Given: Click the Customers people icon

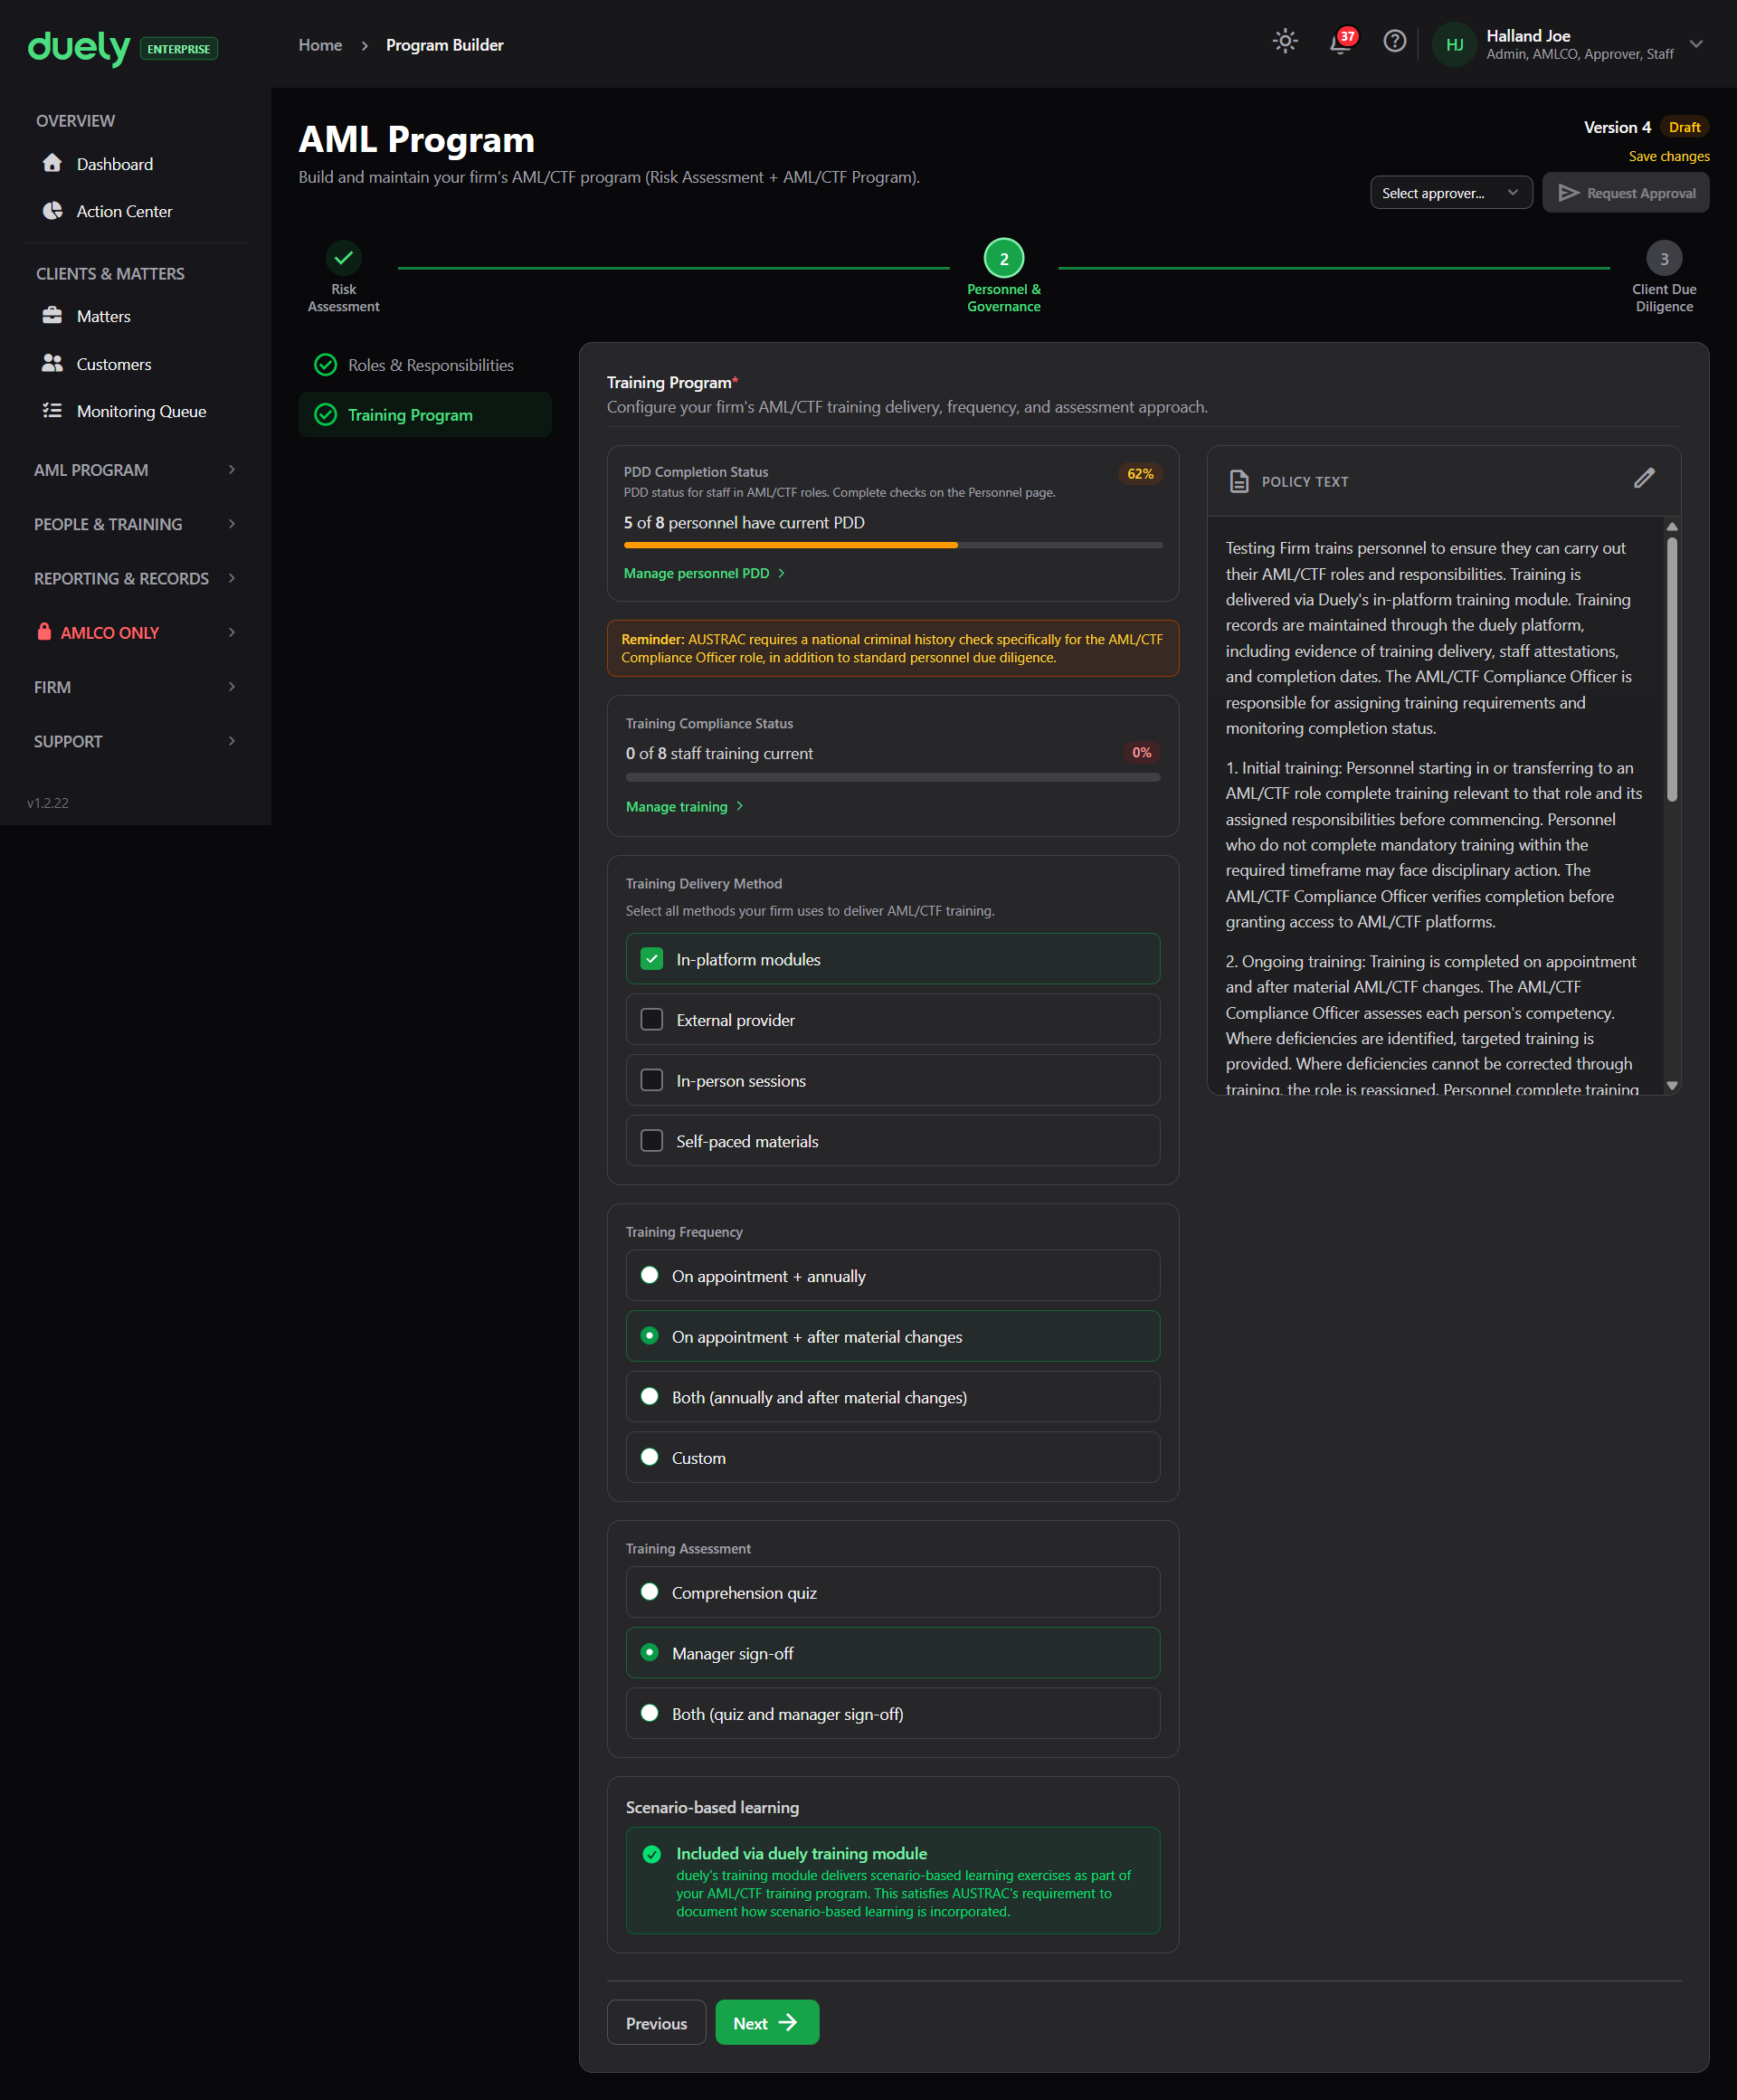Looking at the screenshot, I should [52, 363].
